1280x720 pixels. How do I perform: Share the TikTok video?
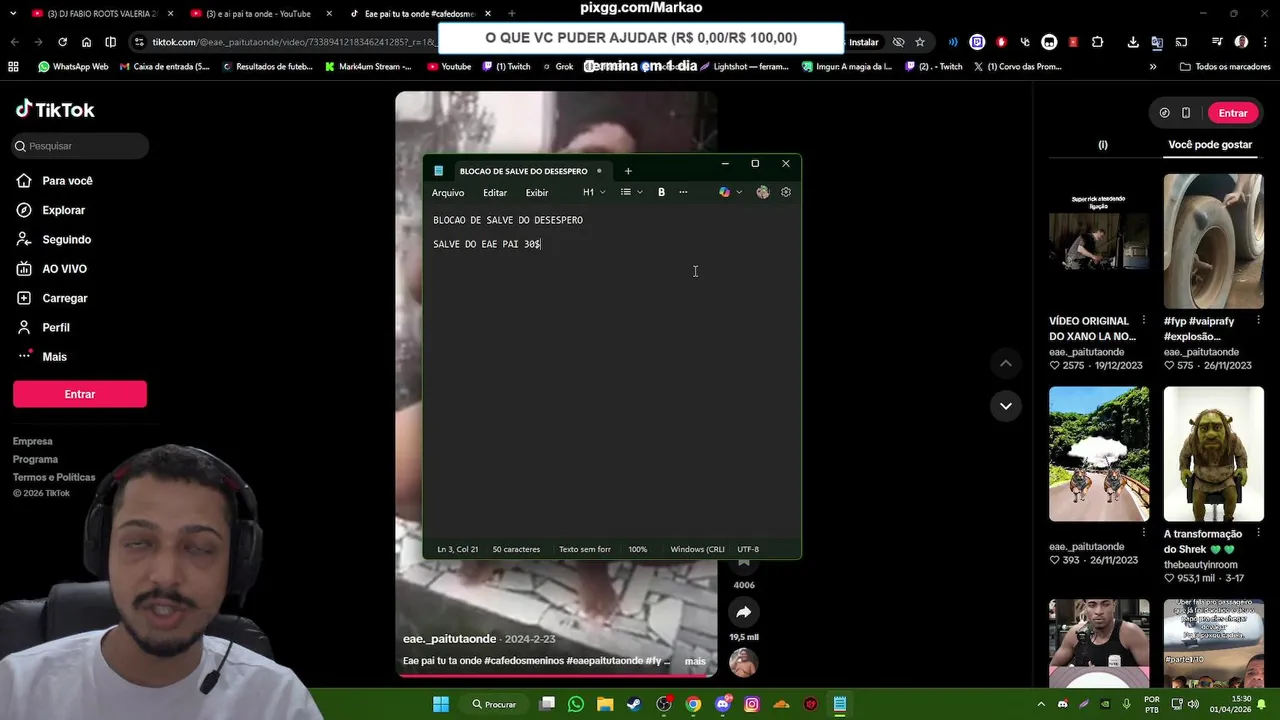pyautogui.click(x=743, y=612)
